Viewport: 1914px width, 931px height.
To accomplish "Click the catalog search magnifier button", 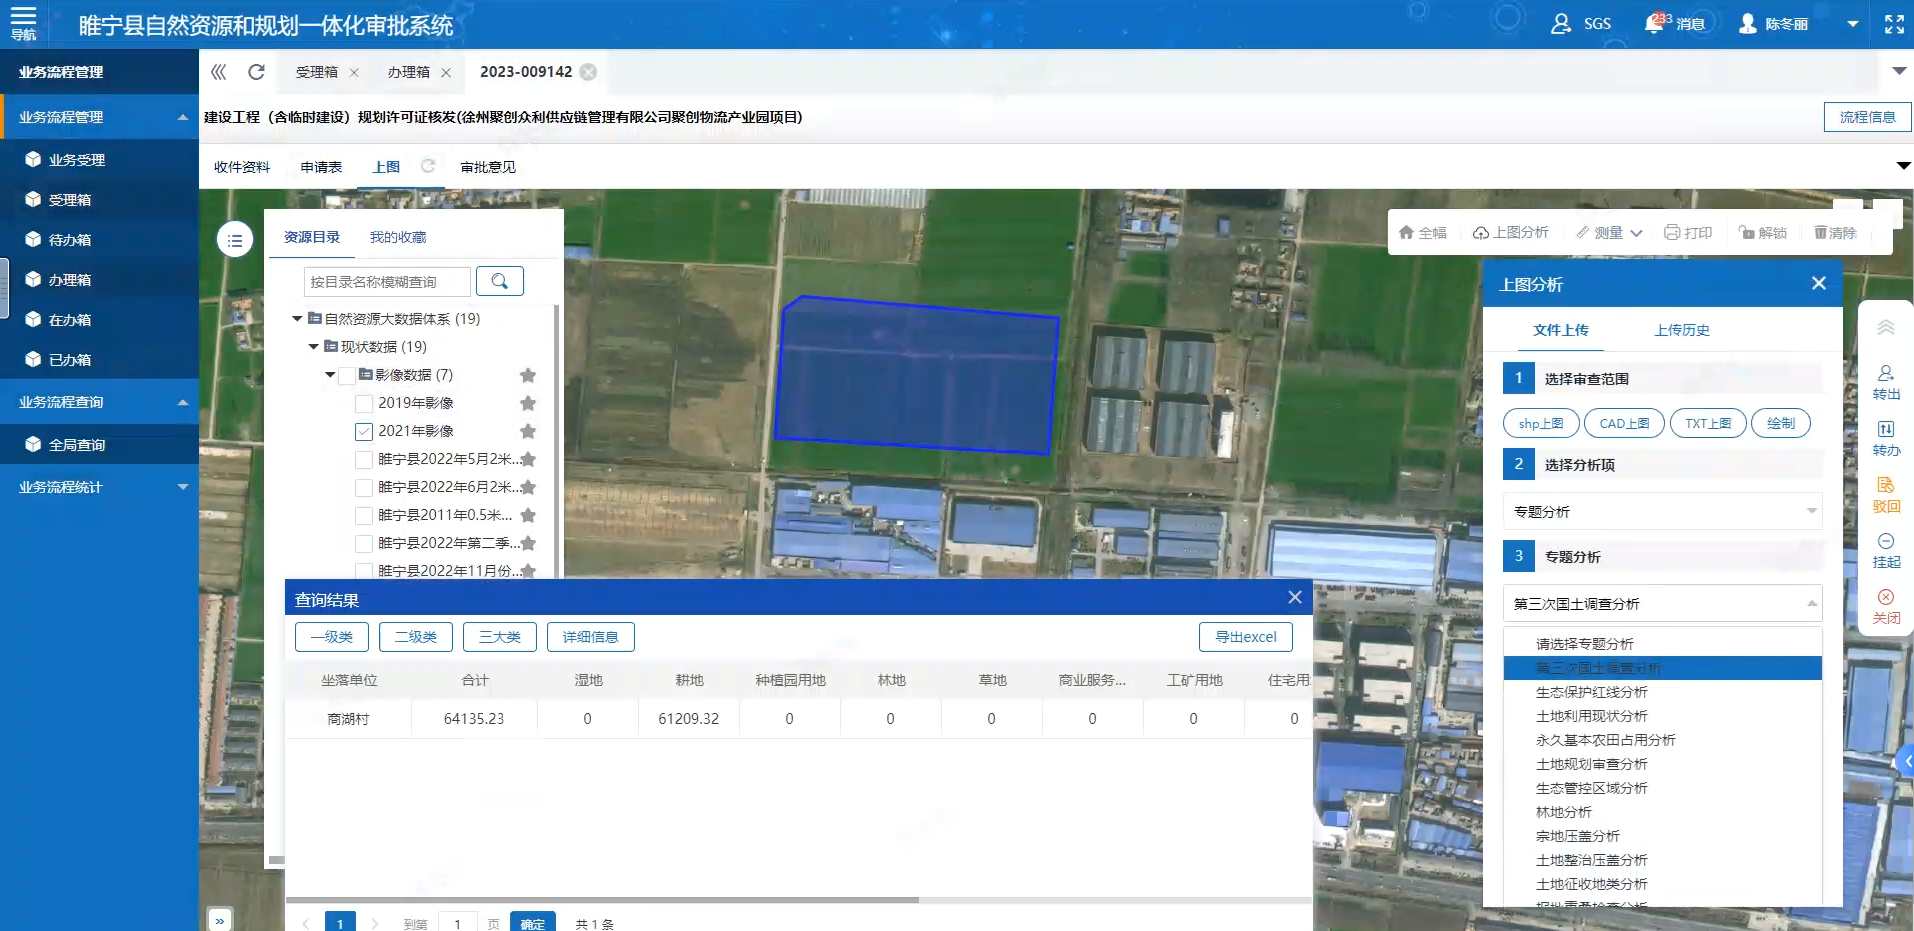I will coord(500,281).
